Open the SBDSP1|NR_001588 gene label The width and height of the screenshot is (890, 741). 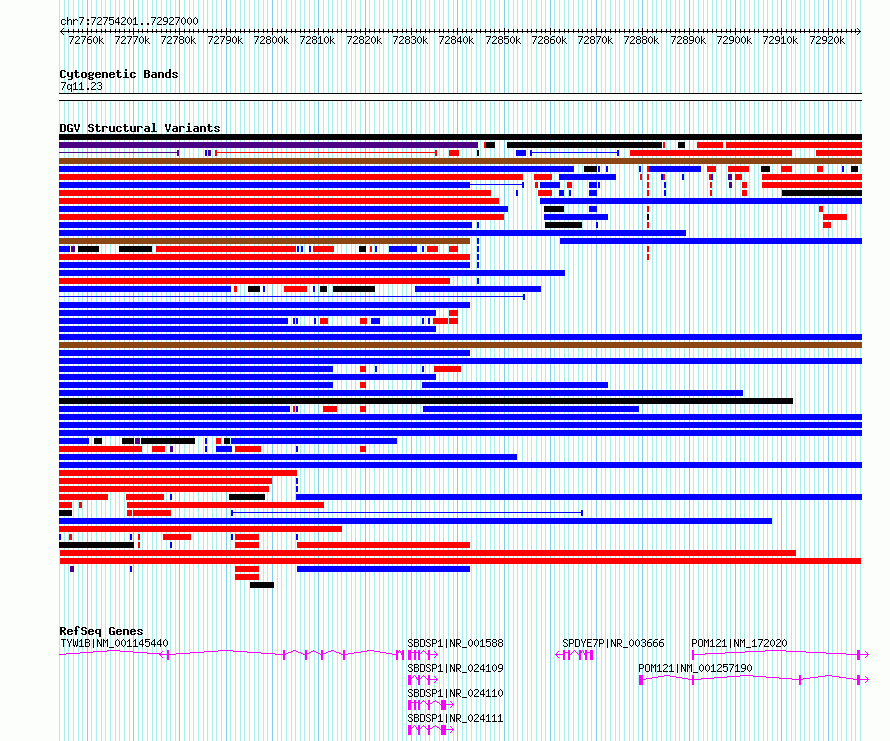pos(455,643)
